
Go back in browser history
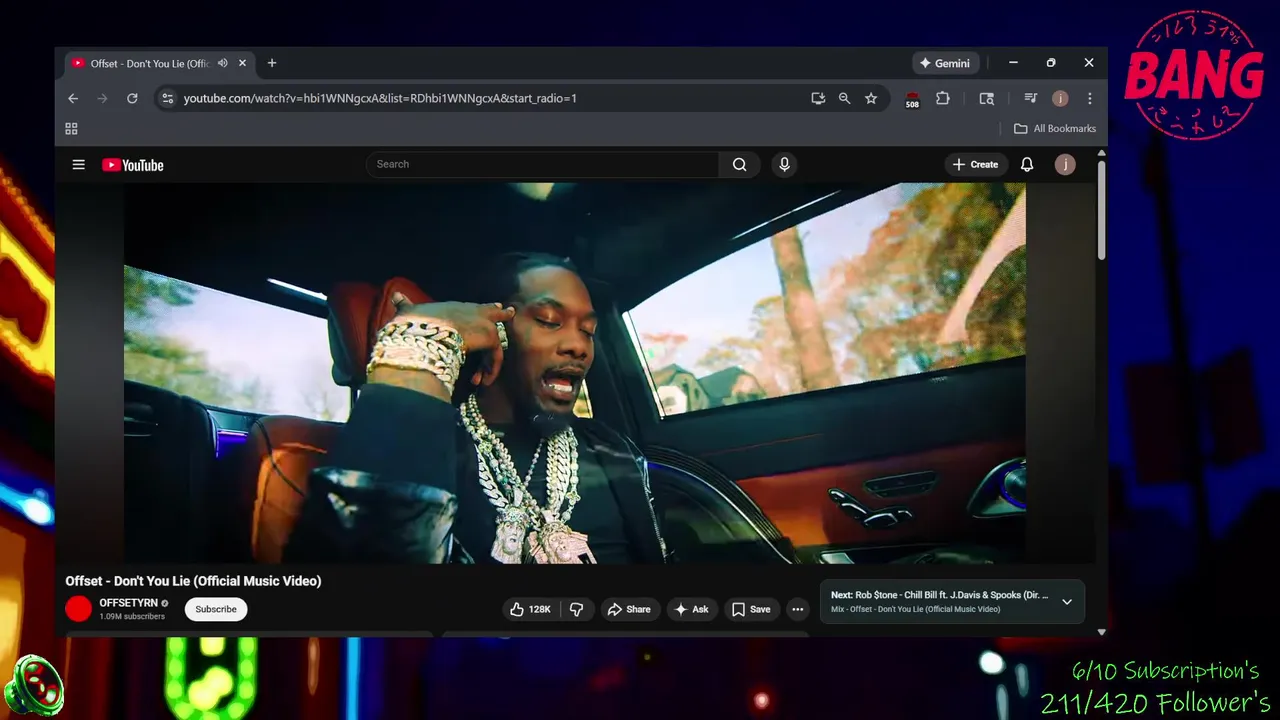pos(73,98)
